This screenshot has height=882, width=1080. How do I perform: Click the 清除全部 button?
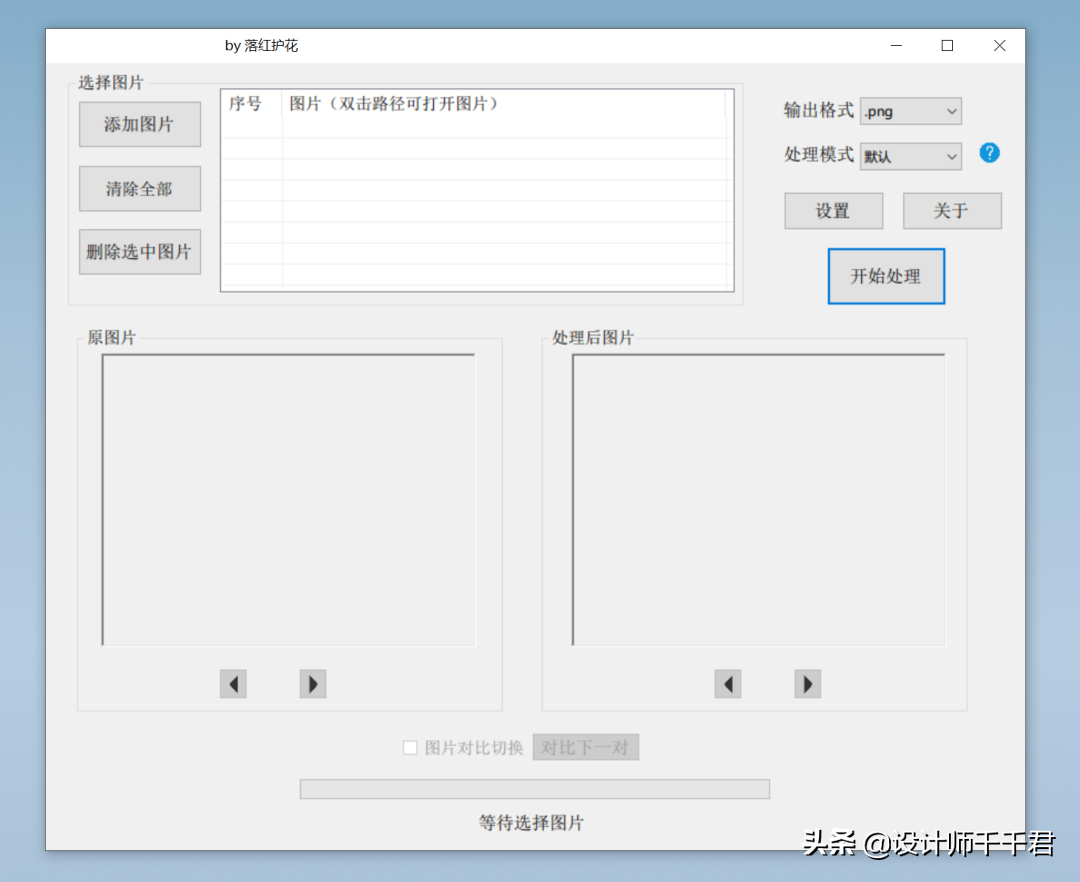[x=139, y=188]
